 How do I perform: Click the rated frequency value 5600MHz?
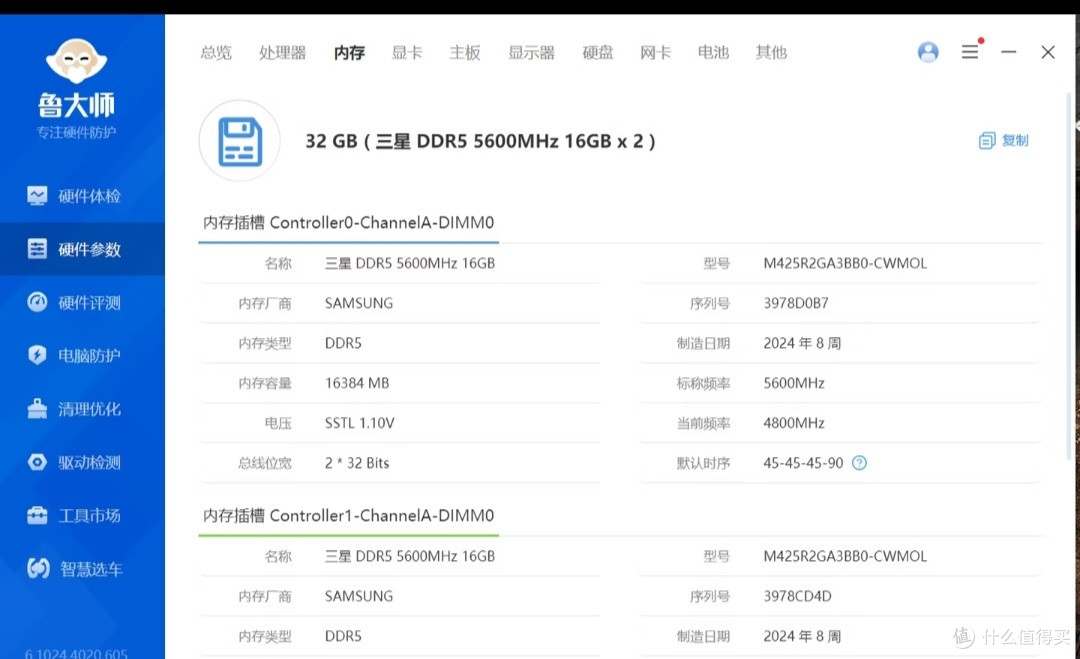pos(793,383)
